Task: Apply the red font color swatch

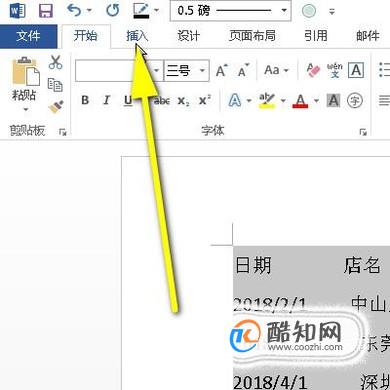Action: click(300, 101)
